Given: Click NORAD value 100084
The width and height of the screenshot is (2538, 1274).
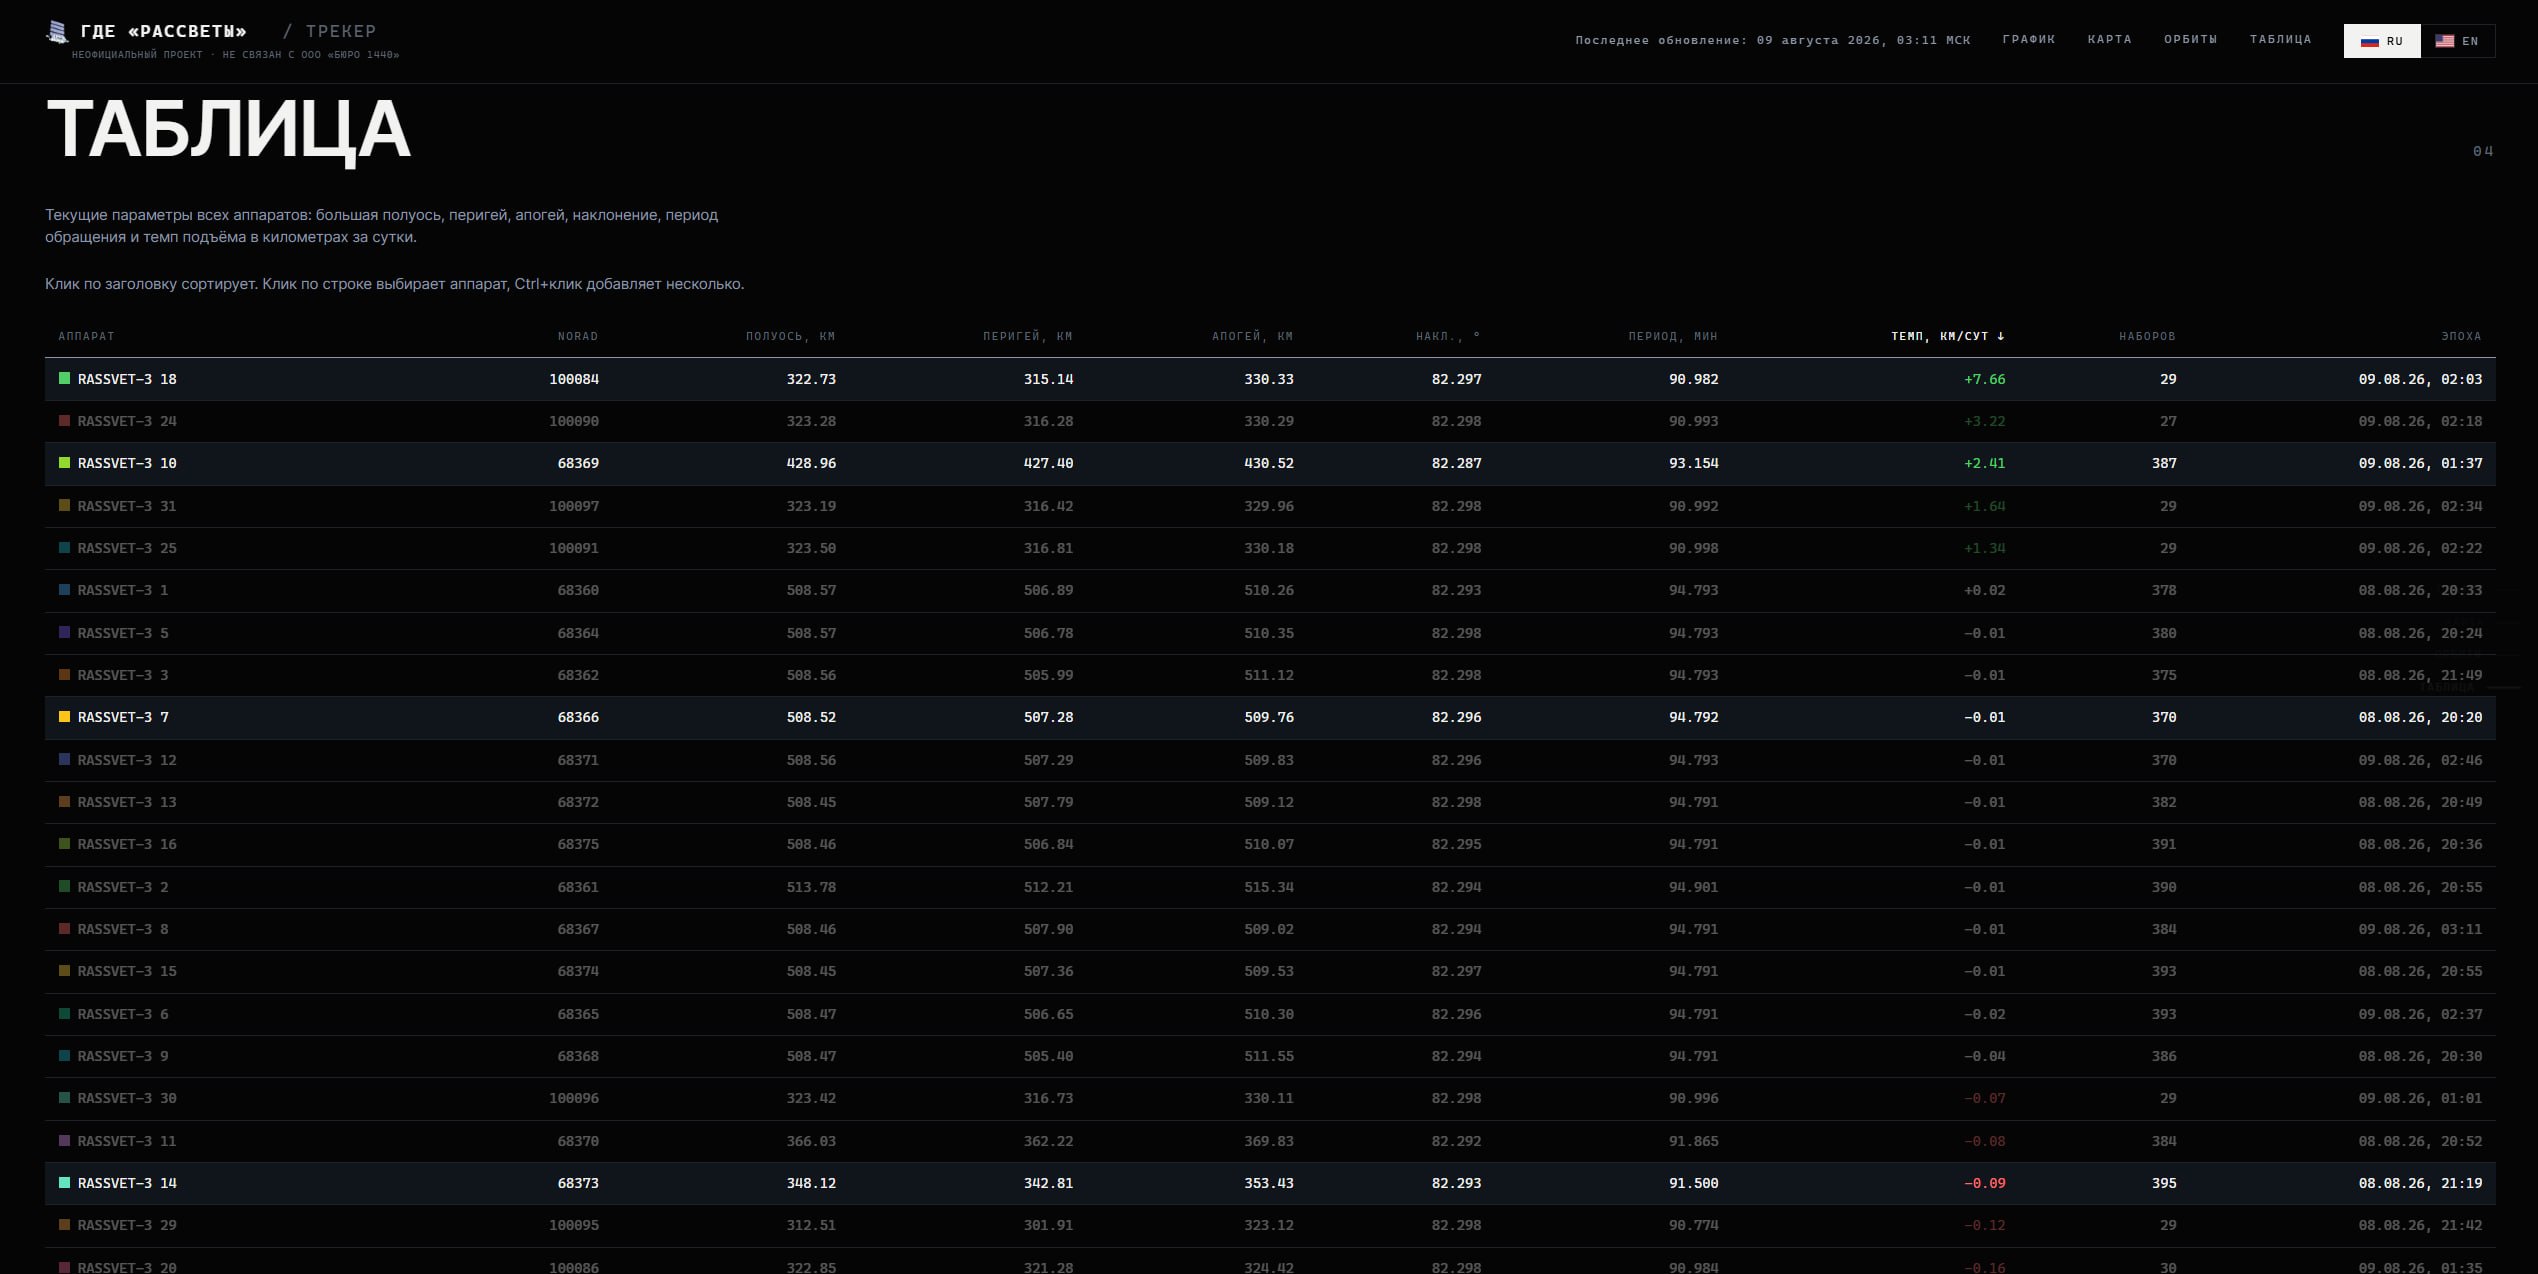Looking at the screenshot, I should click(x=574, y=379).
